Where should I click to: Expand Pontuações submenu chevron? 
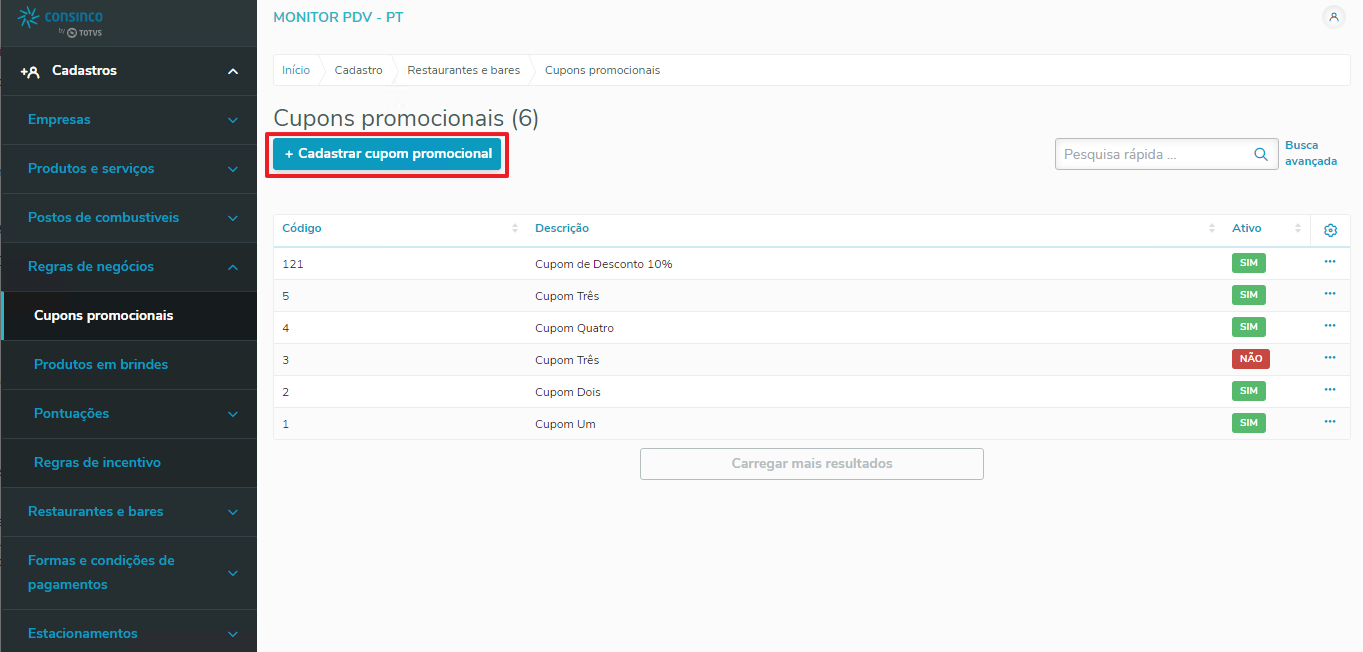(x=233, y=414)
